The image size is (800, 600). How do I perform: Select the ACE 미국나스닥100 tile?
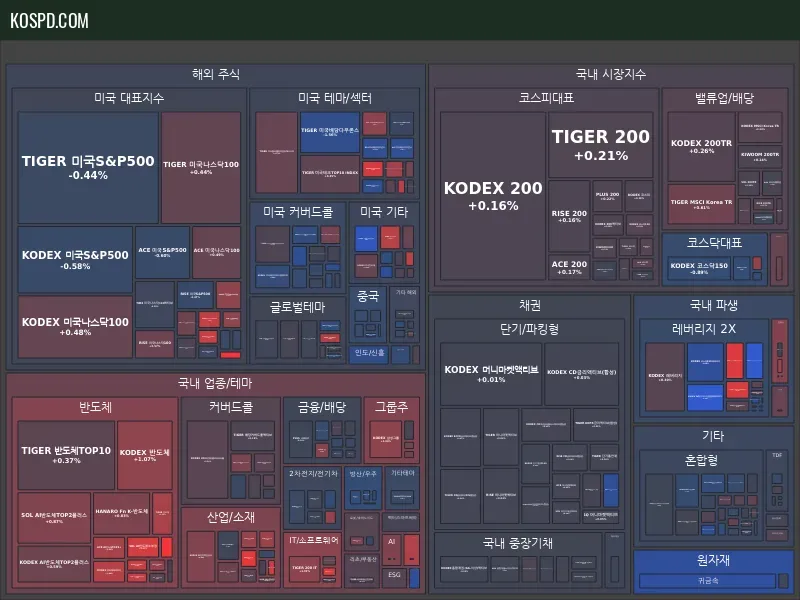[216, 252]
